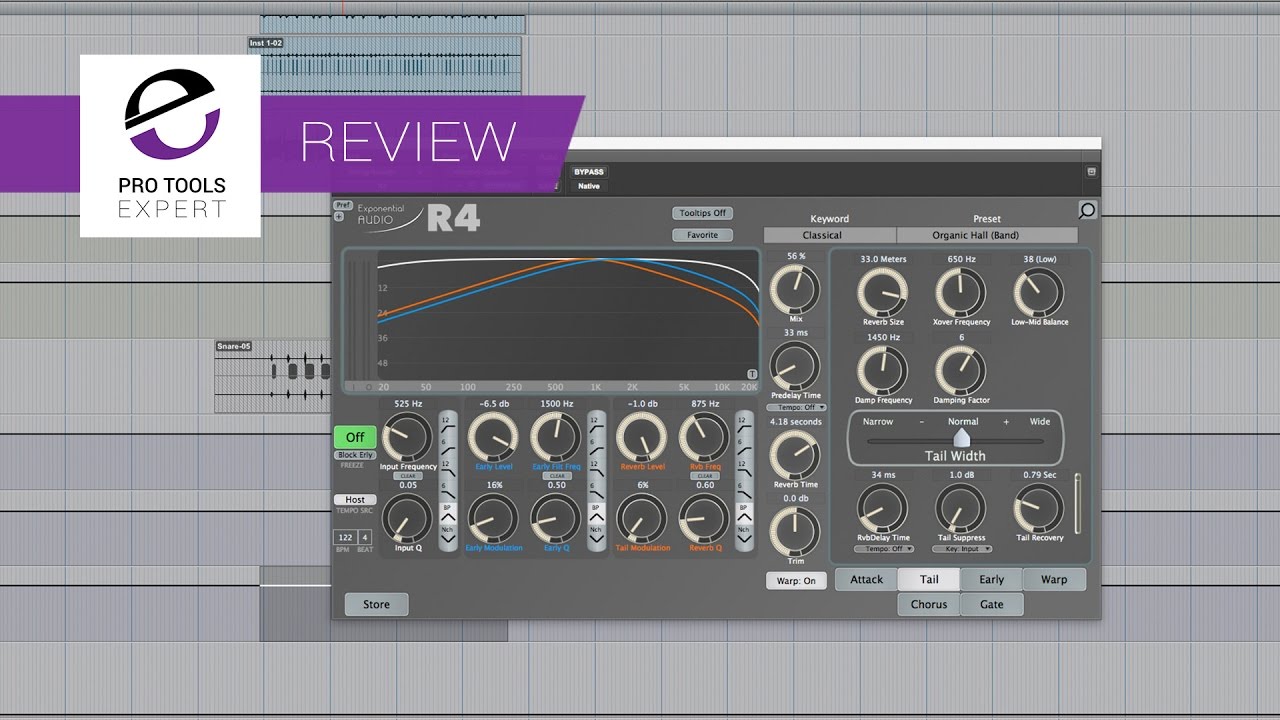
Task: Open the Pref menu button
Action: coord(343,205)
